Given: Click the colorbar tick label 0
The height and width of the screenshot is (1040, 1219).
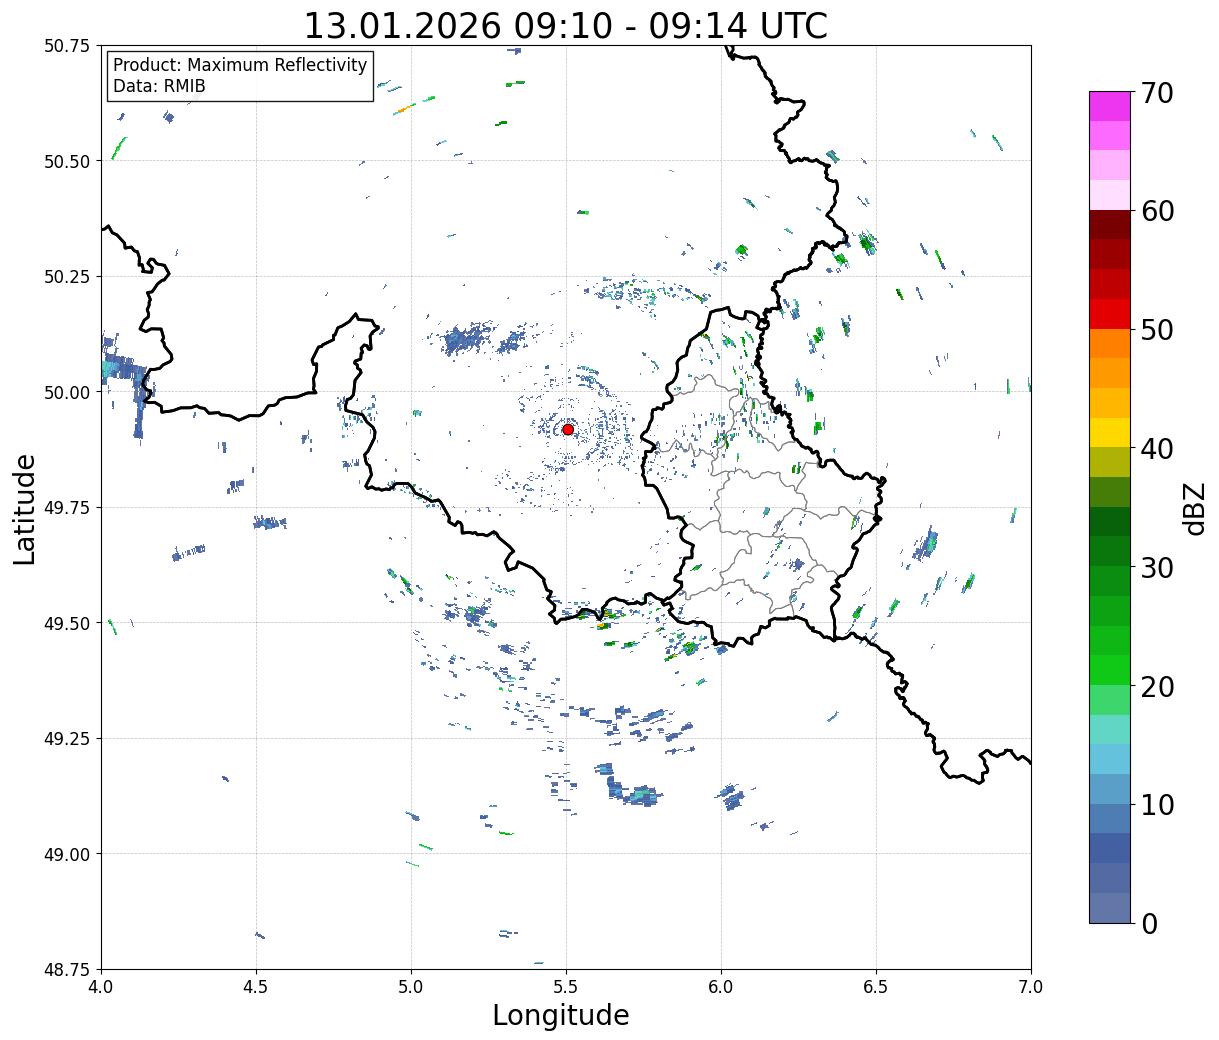Looking at the screenshot, I should click(x=1149, y=924).
